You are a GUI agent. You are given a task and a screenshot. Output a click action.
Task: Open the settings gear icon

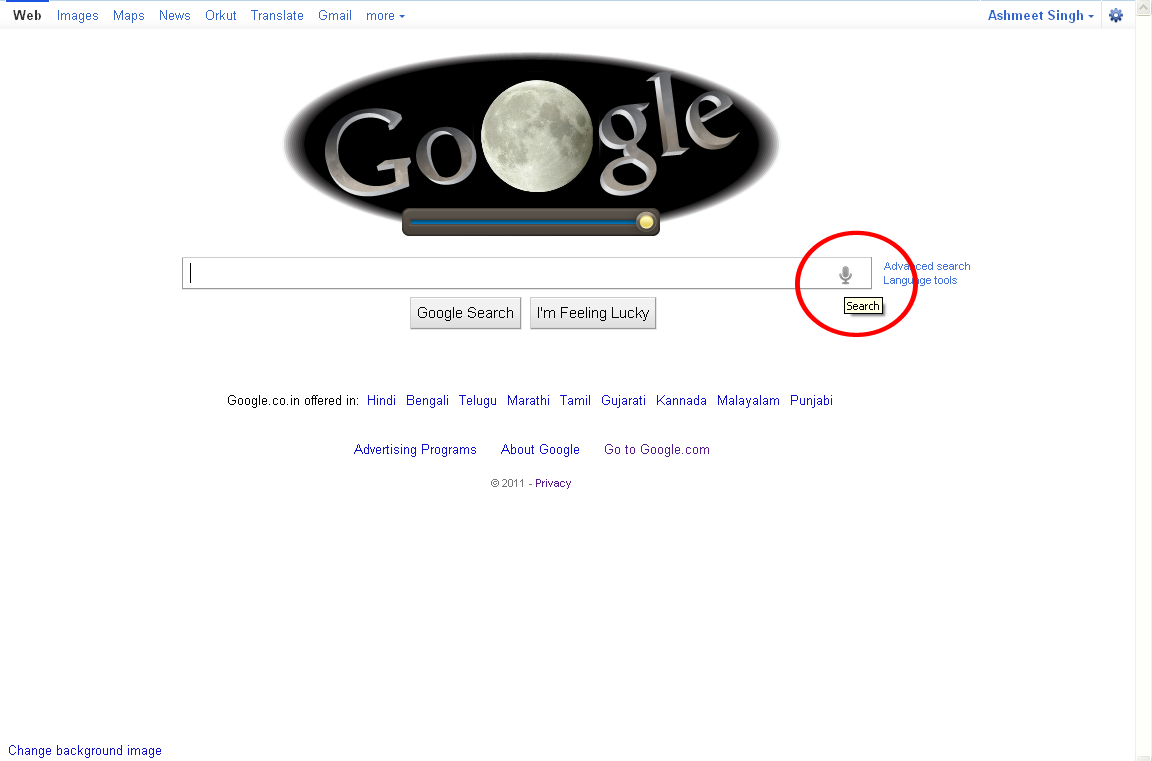click(1116, 15)
